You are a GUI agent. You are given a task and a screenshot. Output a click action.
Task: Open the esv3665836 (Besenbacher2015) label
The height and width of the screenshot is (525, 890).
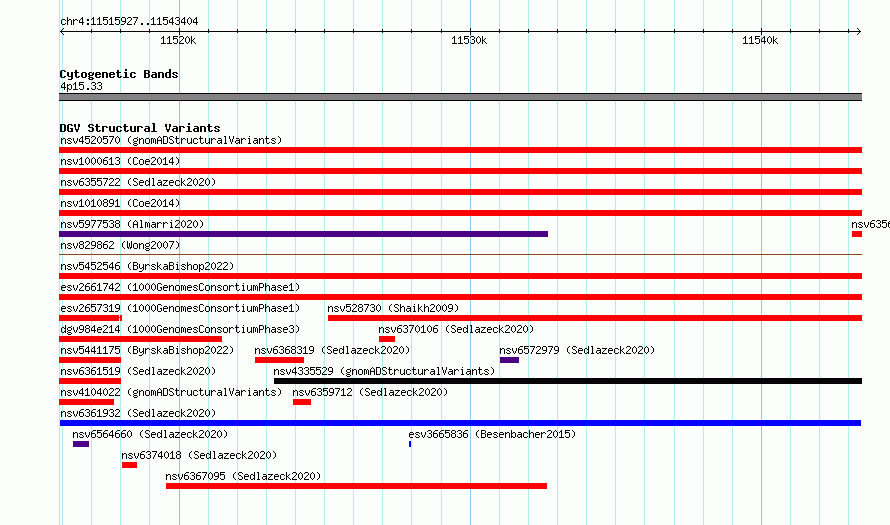coord(492,434)
